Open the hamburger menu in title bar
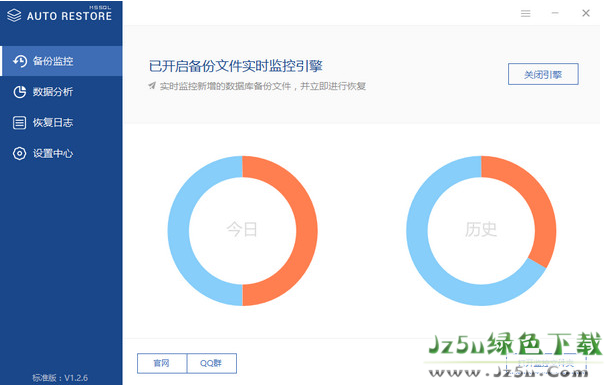Image resolution: width=609 pixels, height=385 pixels. click(x=525, y=14)
